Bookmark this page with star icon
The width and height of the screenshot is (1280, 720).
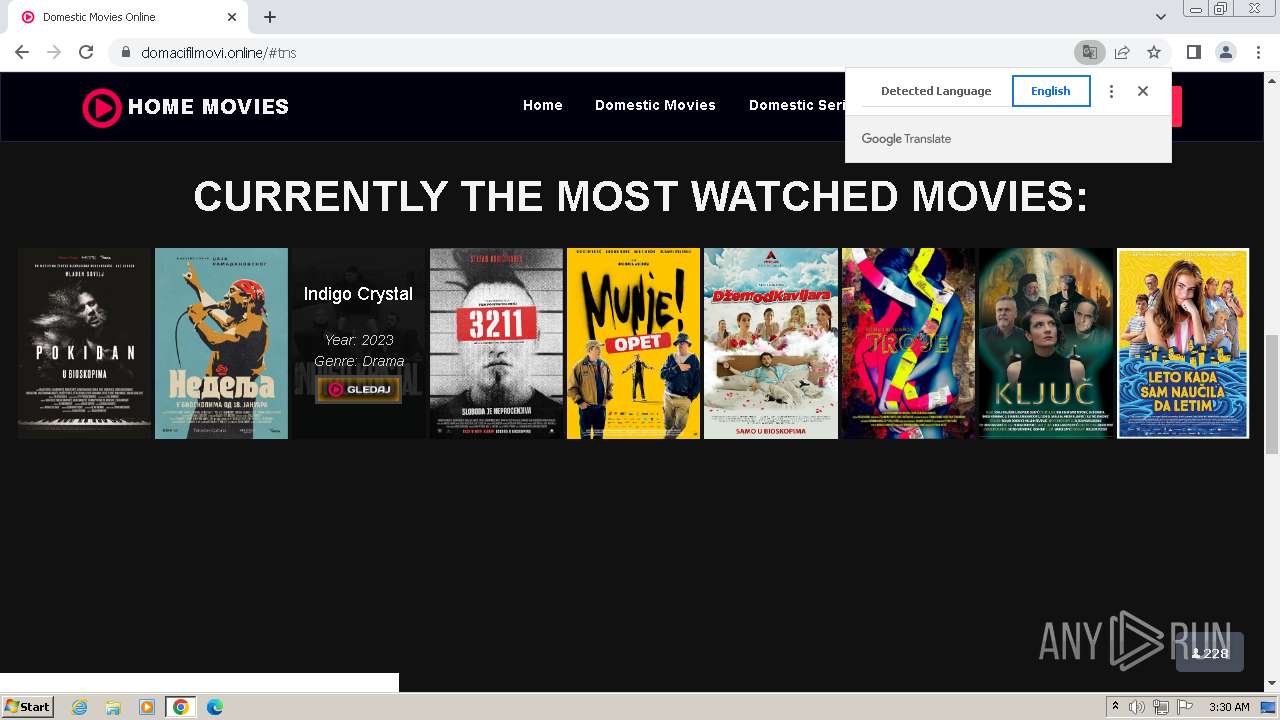tap(1154, 52)
